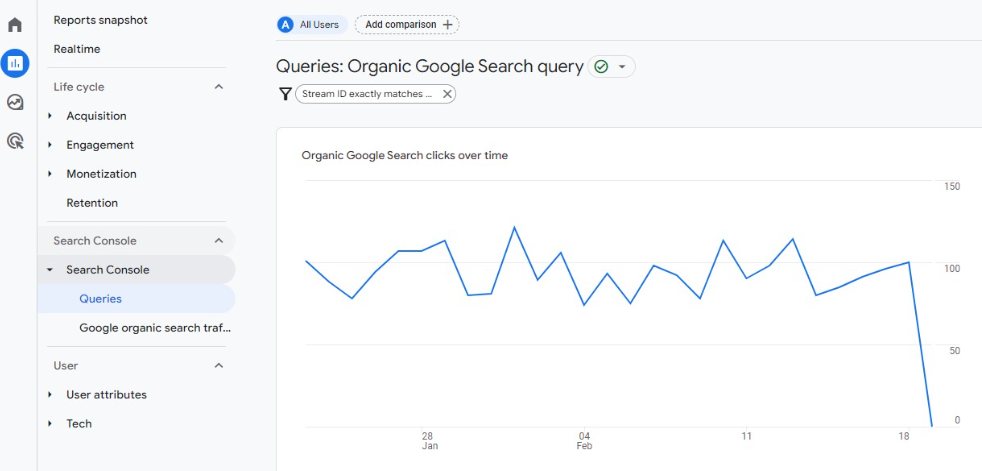Open the Advertising icon in left rail
Screen dimensions: 982x471
(15, 141)
